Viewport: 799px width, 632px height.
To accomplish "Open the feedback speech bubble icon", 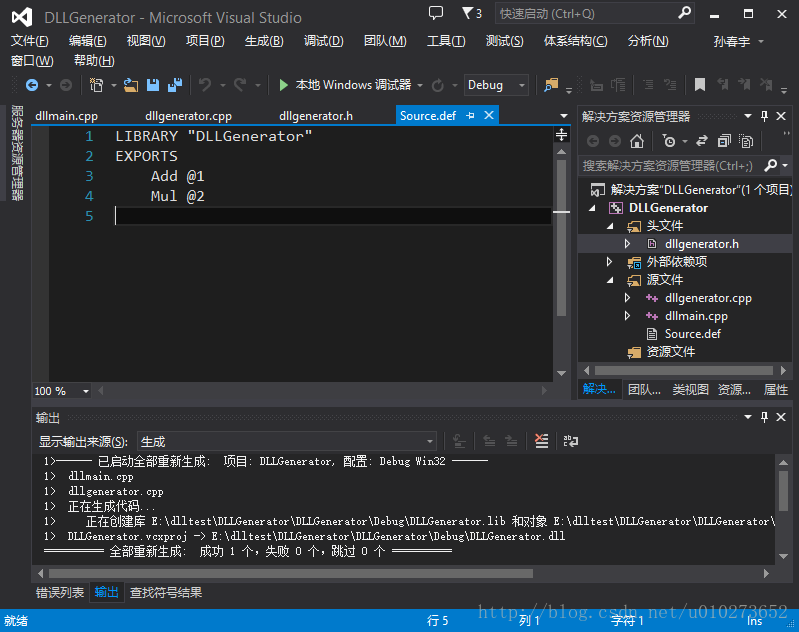I will click(x=436, y=13).
